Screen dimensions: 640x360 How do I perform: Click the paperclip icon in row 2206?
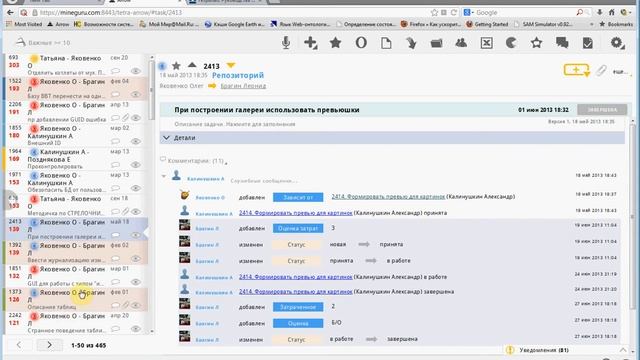coord(125,118)
